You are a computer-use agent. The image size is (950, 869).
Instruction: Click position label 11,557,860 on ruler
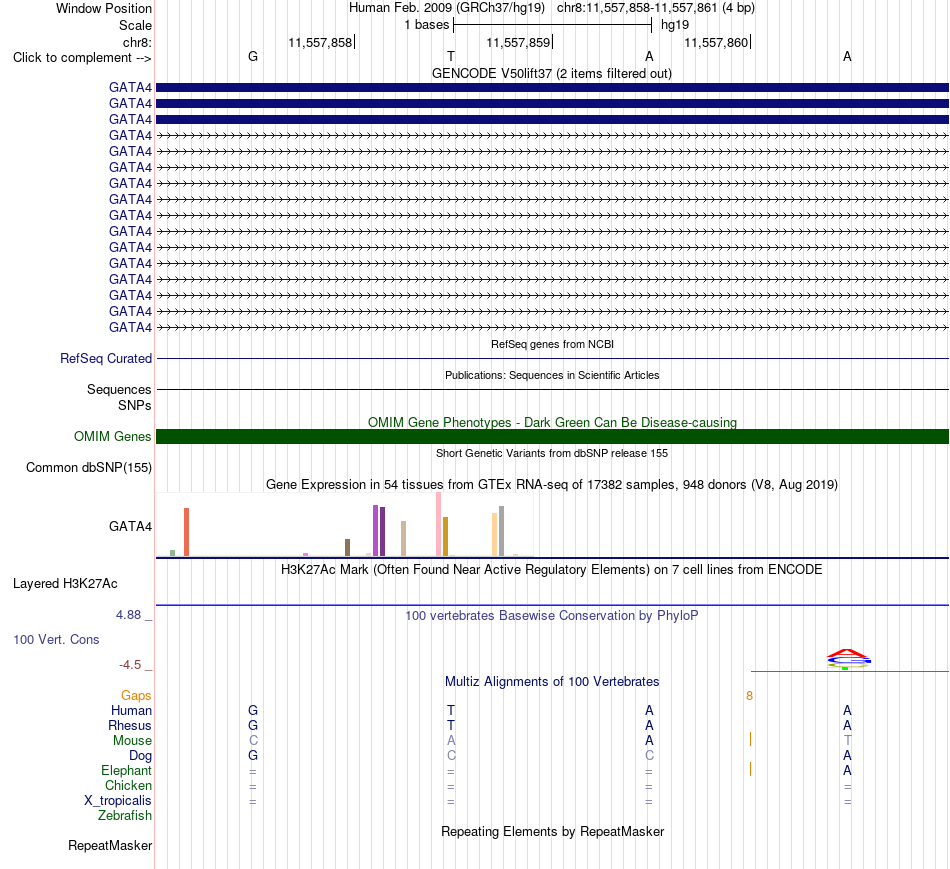tap(716, 42)
